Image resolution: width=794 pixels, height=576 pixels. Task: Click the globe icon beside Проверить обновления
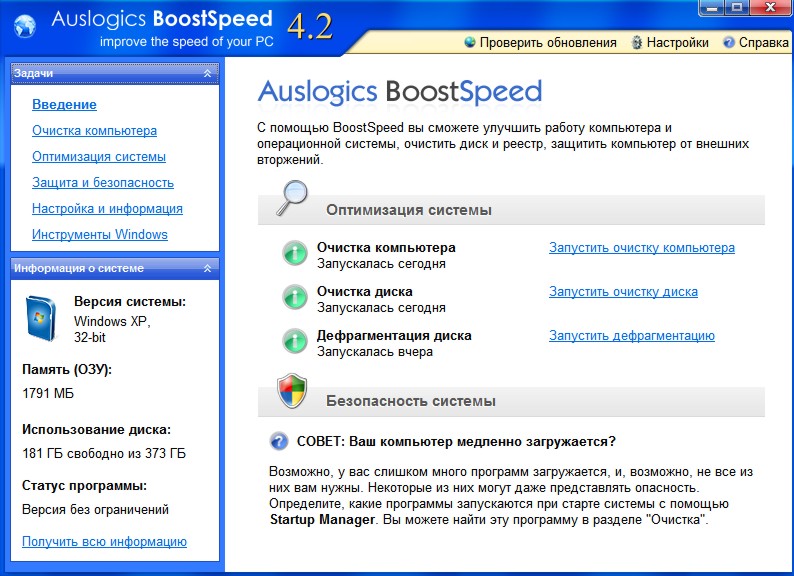(470, 42)
